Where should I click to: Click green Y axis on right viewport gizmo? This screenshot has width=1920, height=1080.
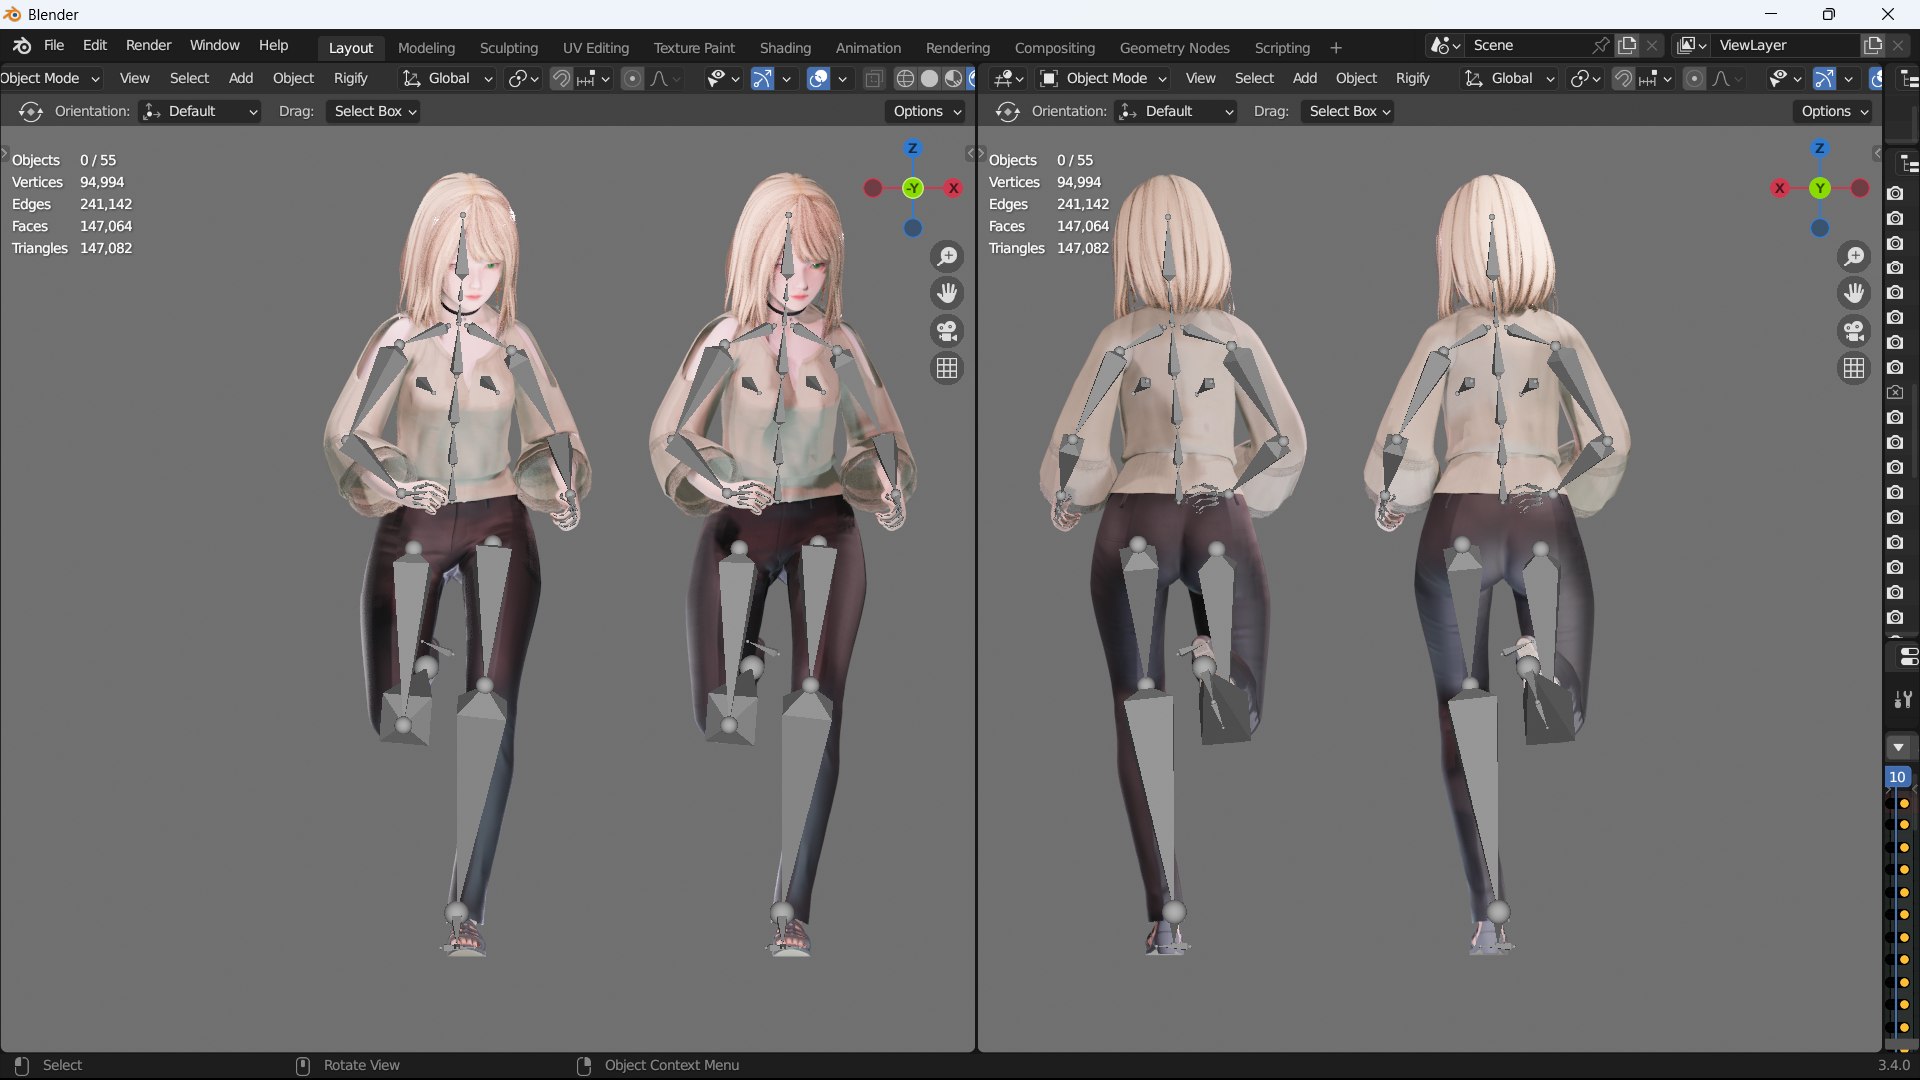[1819, 188]
